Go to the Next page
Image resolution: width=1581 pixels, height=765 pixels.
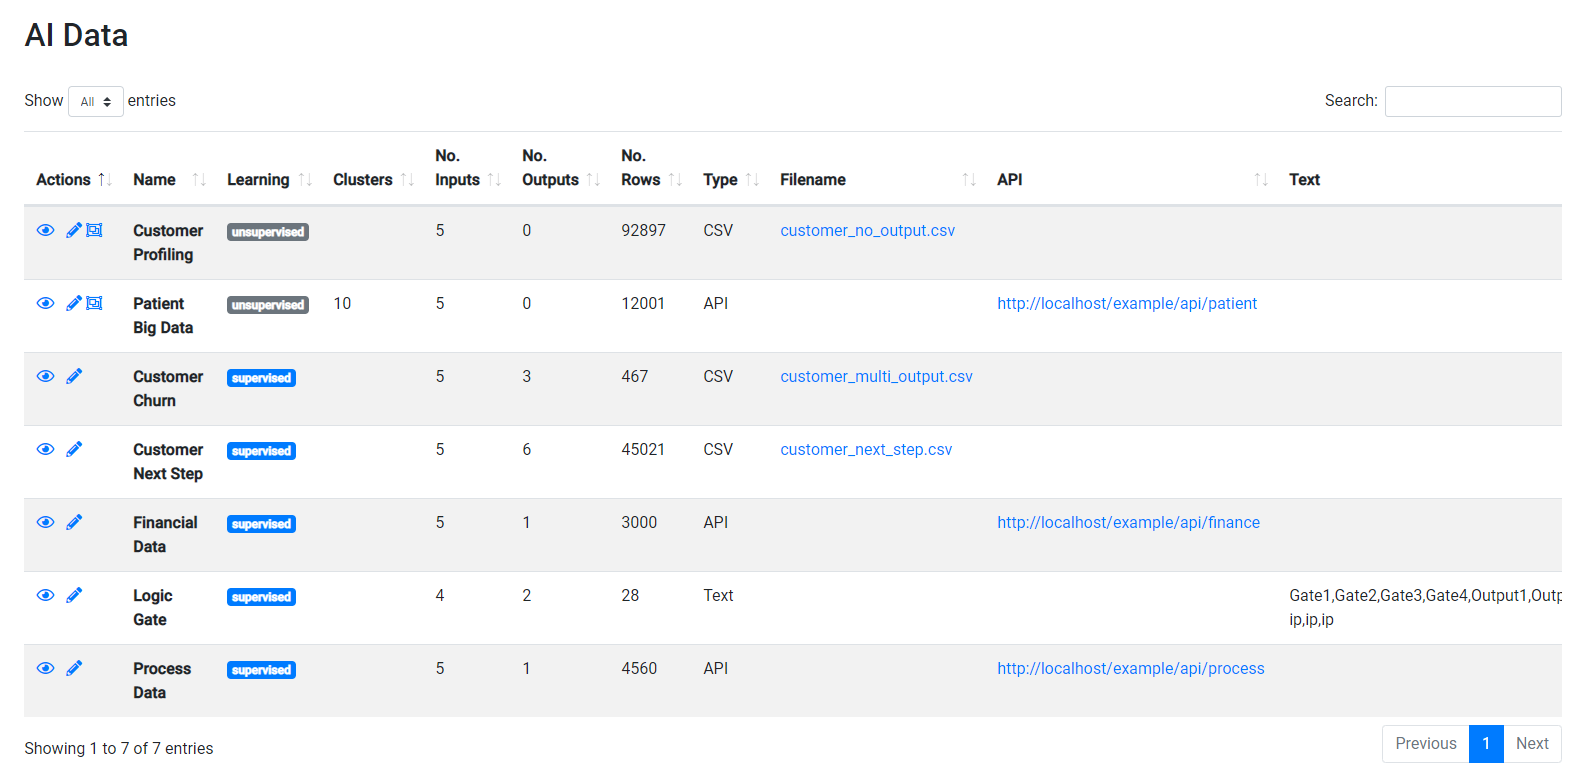pyautogui.click(x=1531, y=744)
